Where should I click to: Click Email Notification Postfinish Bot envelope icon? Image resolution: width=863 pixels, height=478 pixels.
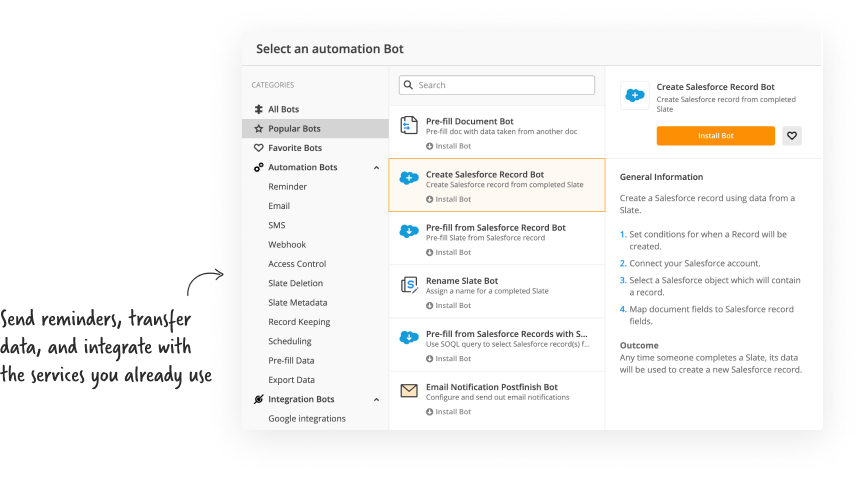409,391
